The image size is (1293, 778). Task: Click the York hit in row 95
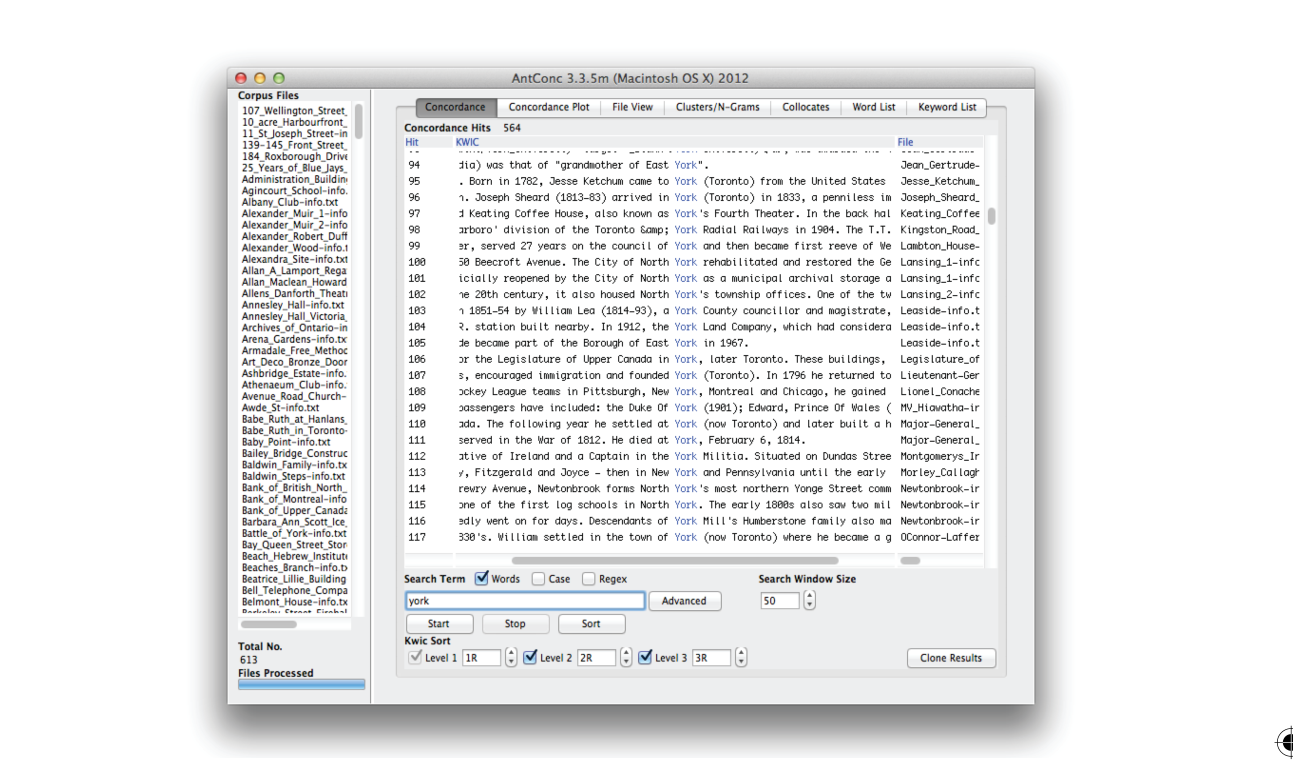pos(685,181)
